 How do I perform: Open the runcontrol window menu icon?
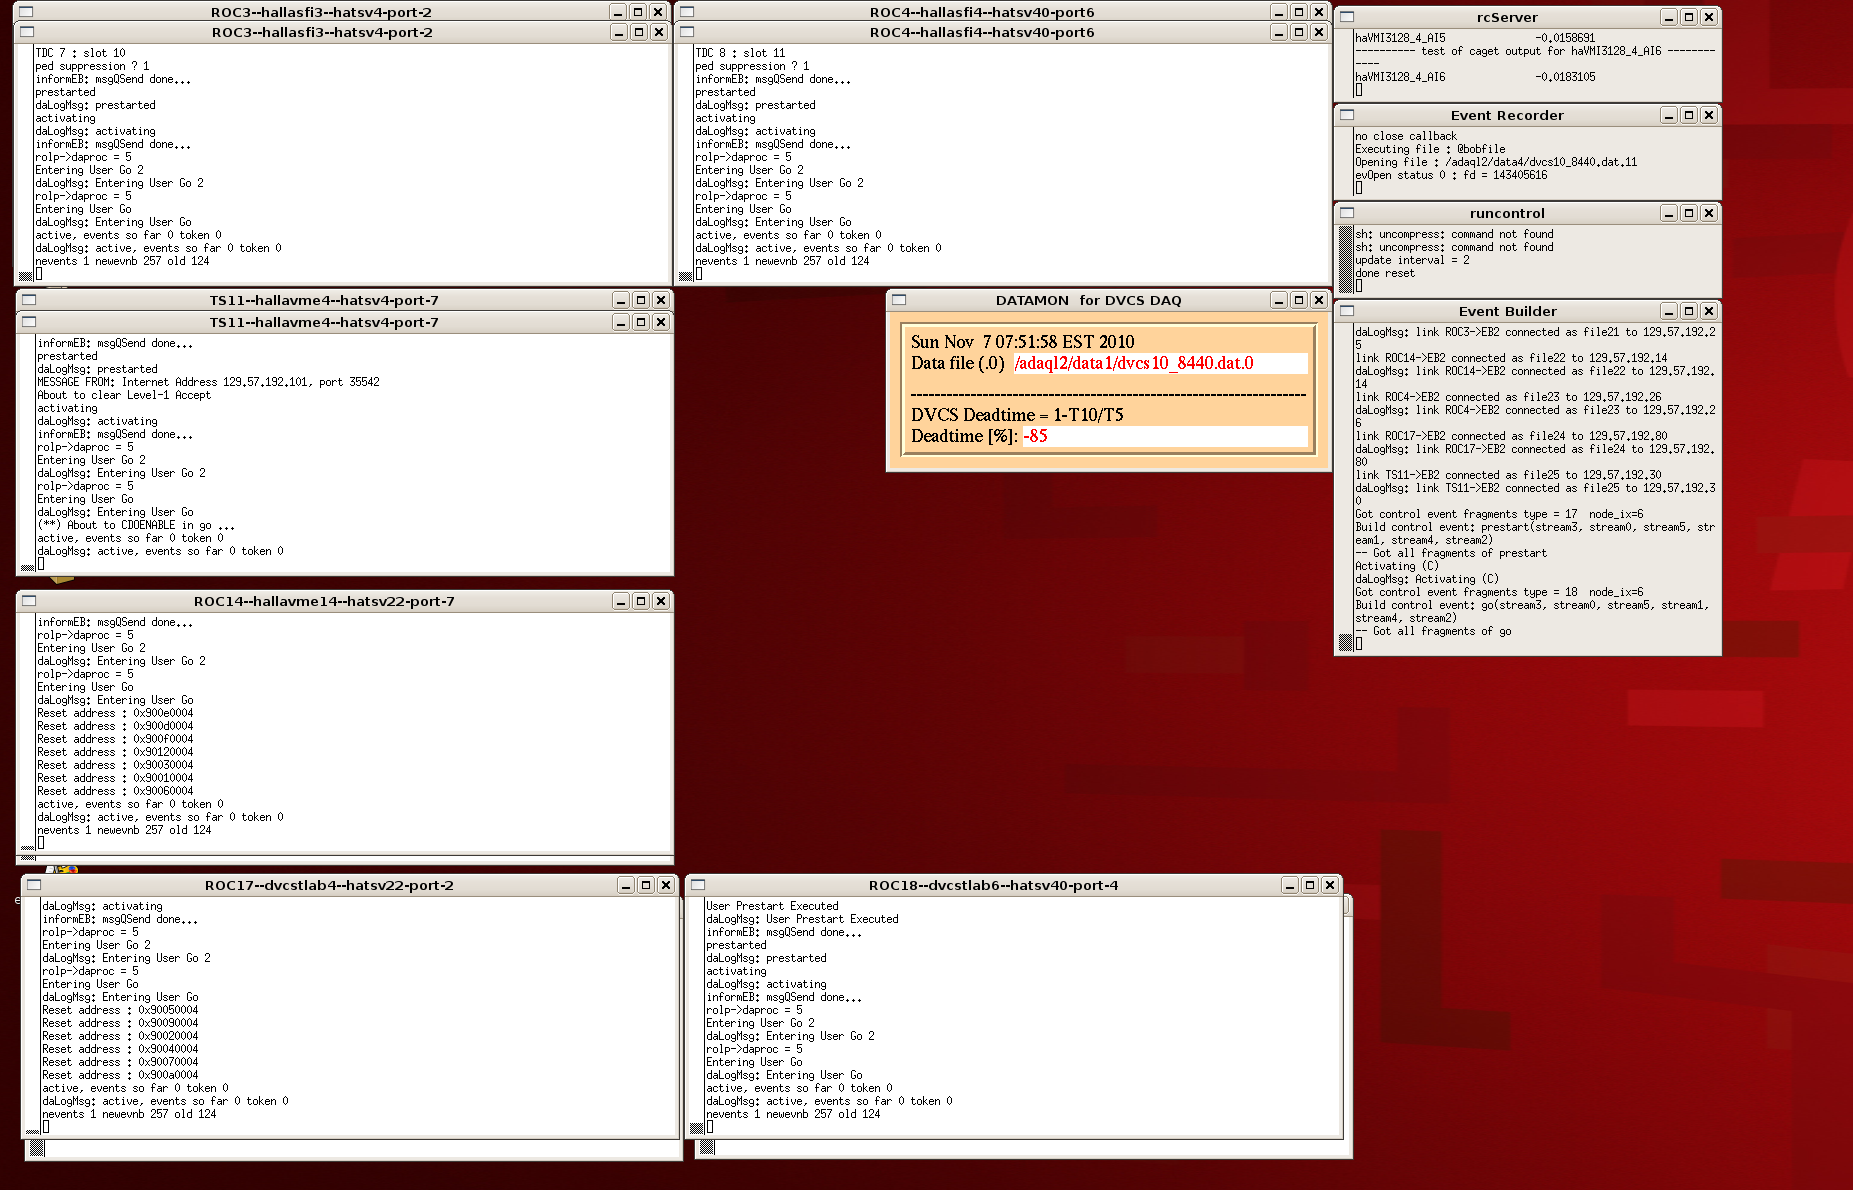tap(1347, 213)
